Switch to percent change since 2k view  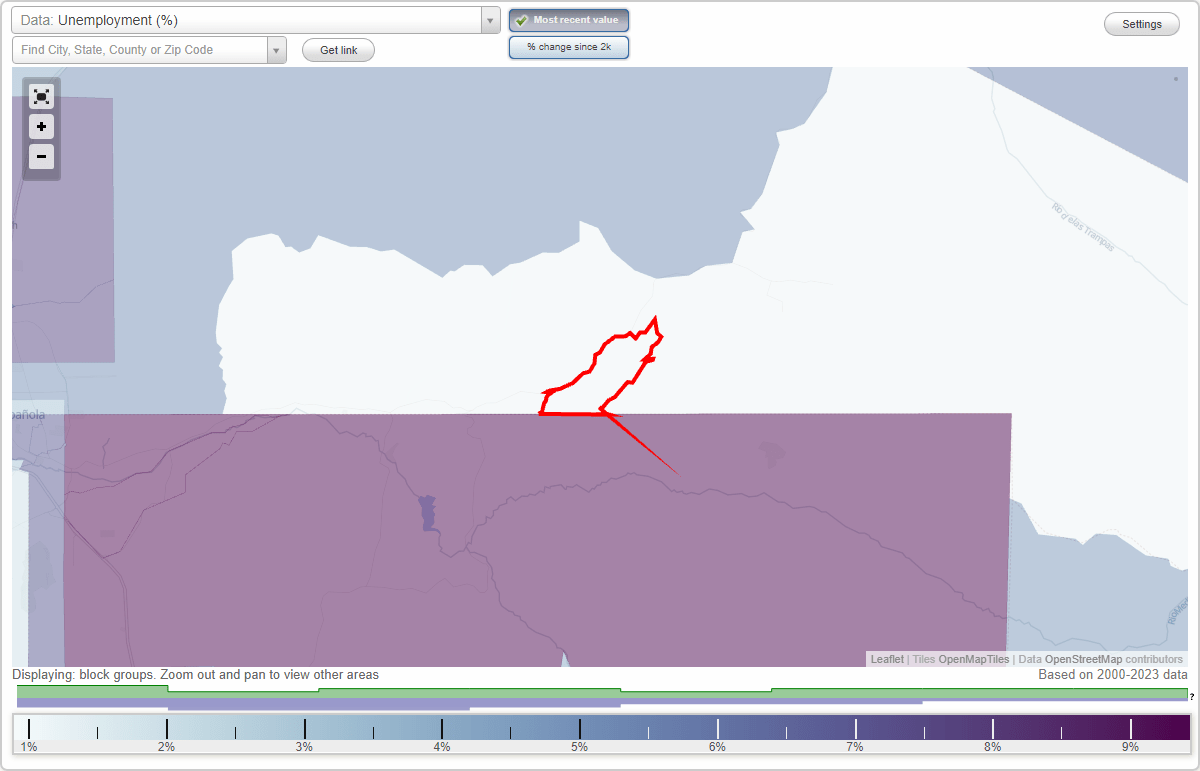tap(569, 46)
